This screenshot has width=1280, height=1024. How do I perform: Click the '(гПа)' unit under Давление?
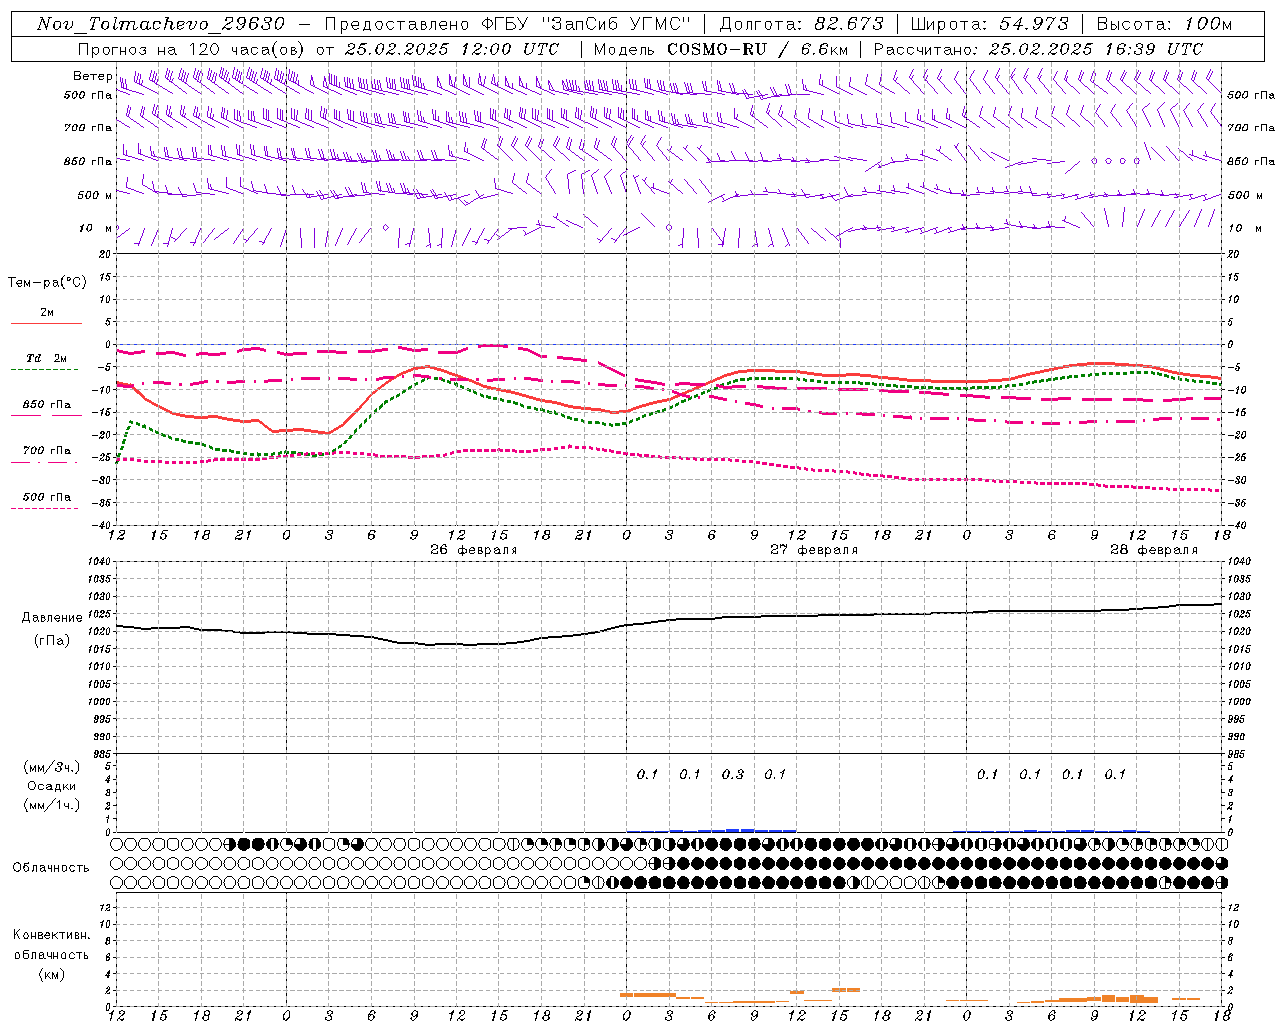coord(52,640)
